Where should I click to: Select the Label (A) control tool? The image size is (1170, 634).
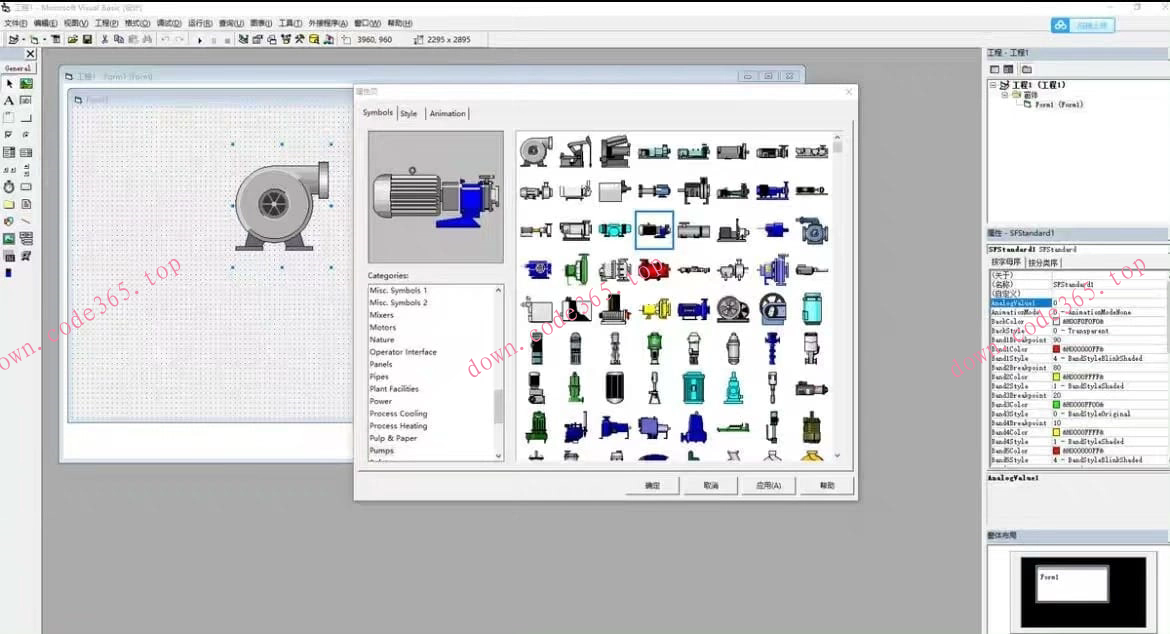pos(9,101)
